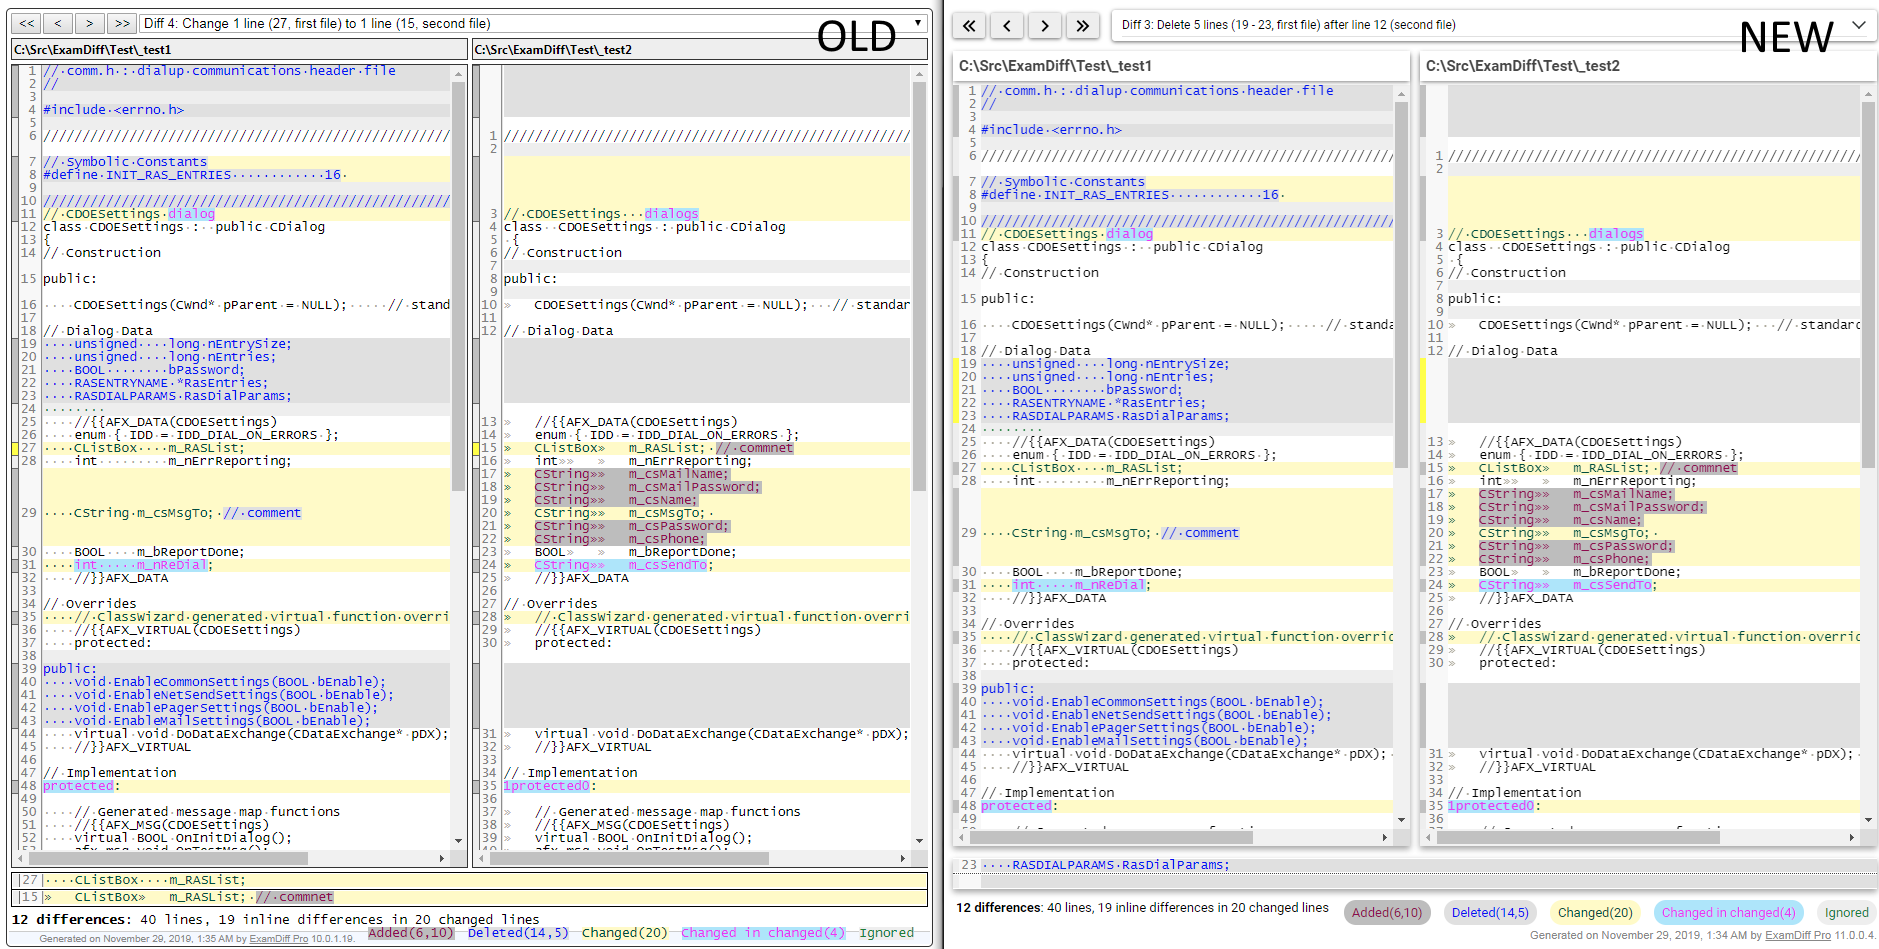Jump to next difference in NEW report

(1045, 25)
